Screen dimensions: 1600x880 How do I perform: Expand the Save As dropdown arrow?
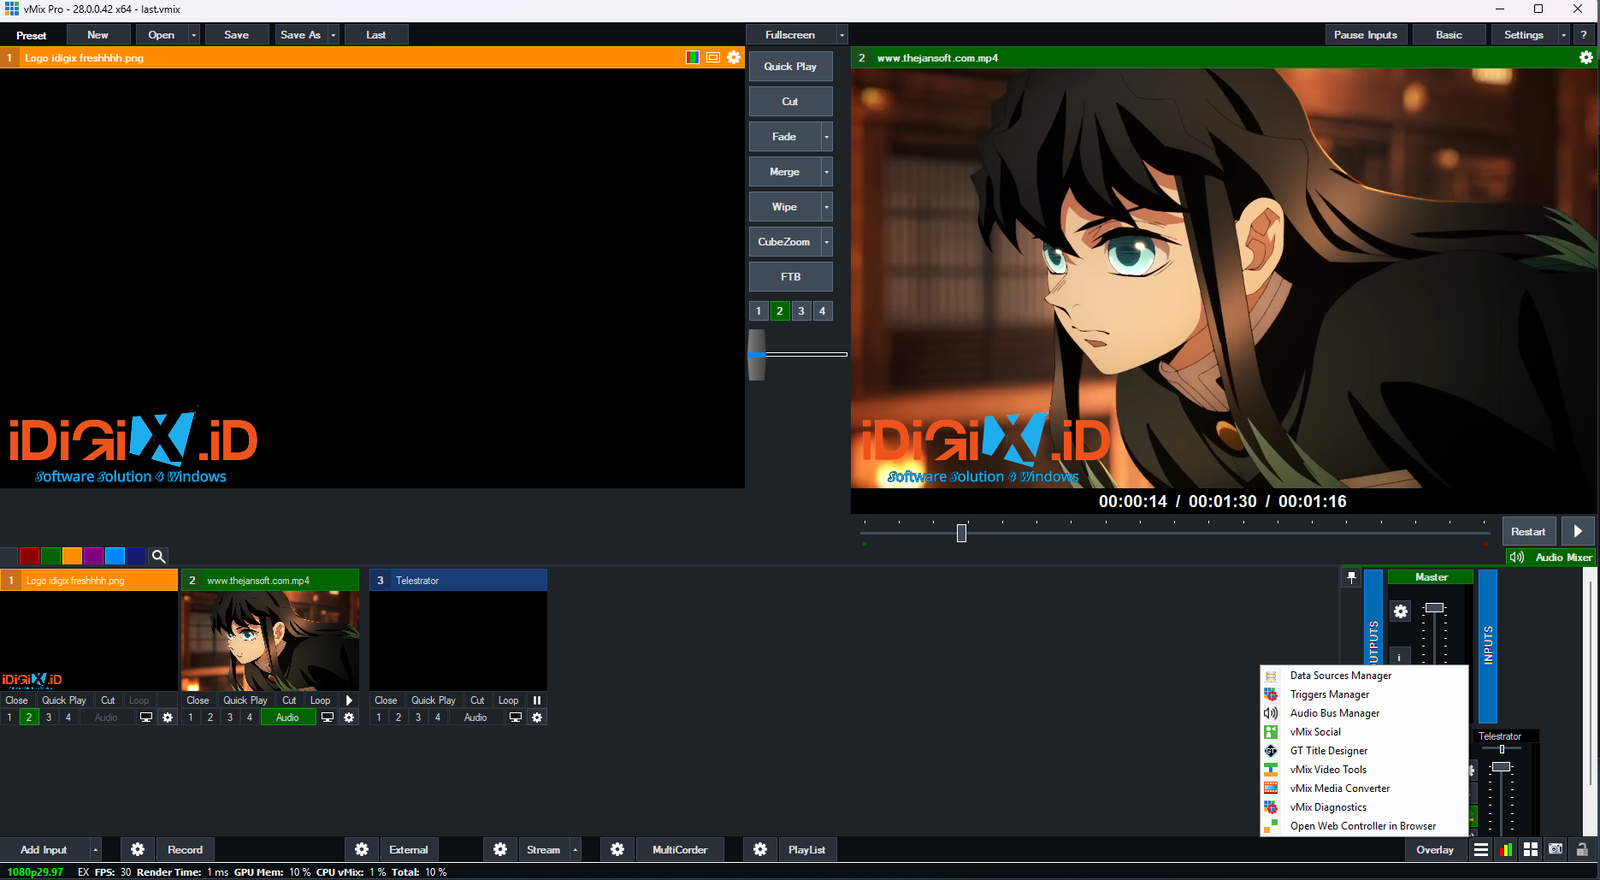(x=333, y=35)
